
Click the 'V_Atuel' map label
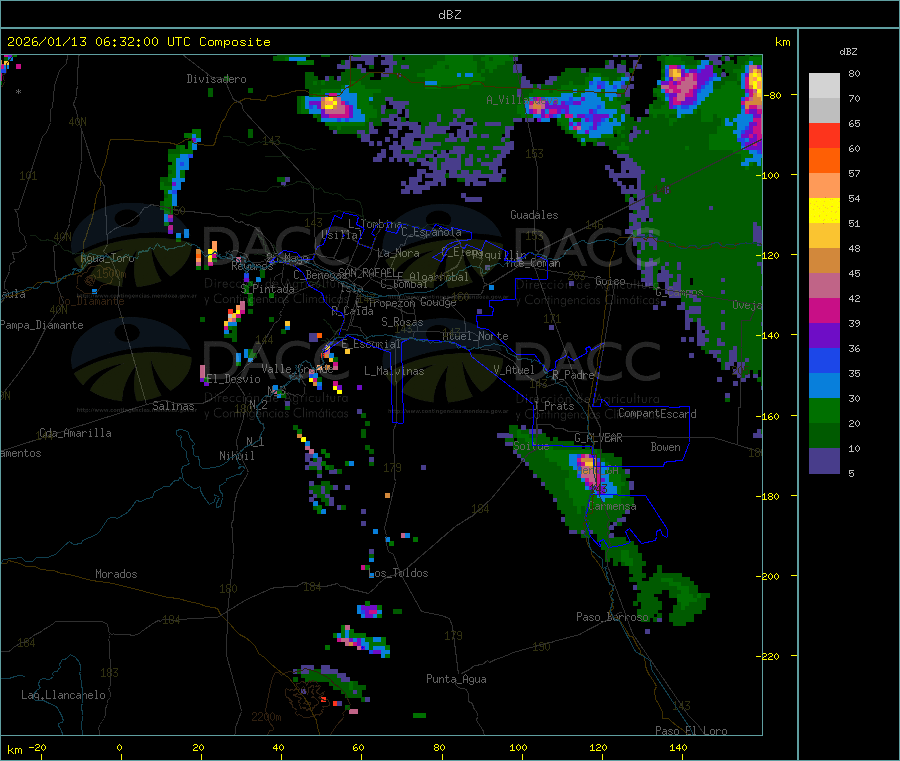514,370
